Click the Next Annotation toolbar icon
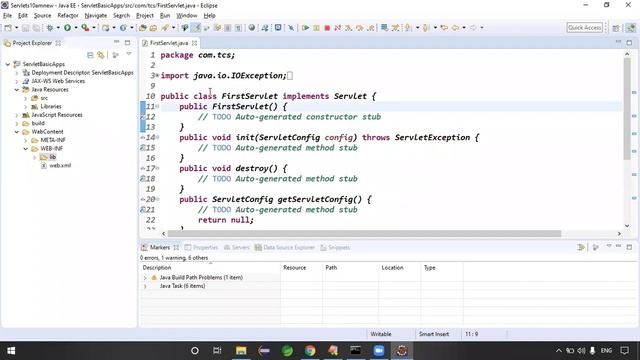The height and width of the screenshot is (360, 640). coord(408,28)
